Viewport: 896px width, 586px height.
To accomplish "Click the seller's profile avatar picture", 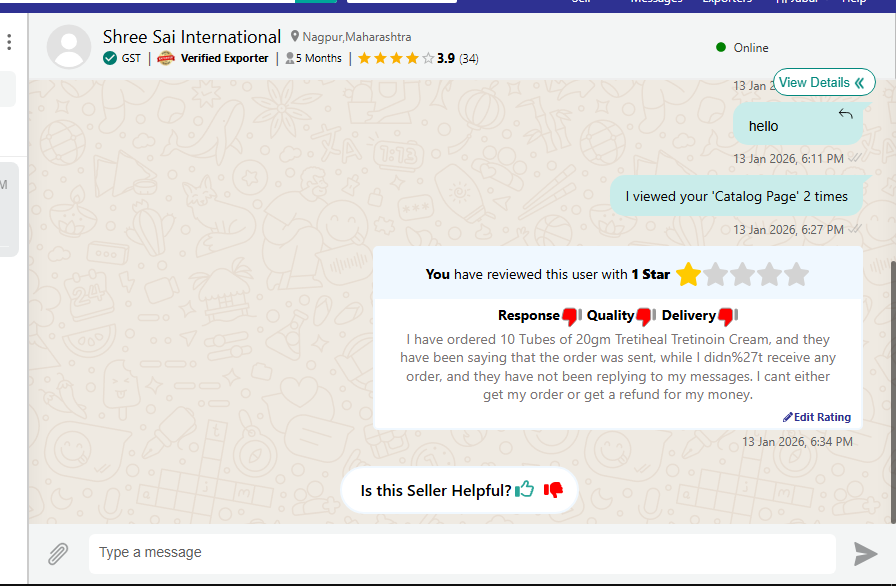I will [69, 47].
